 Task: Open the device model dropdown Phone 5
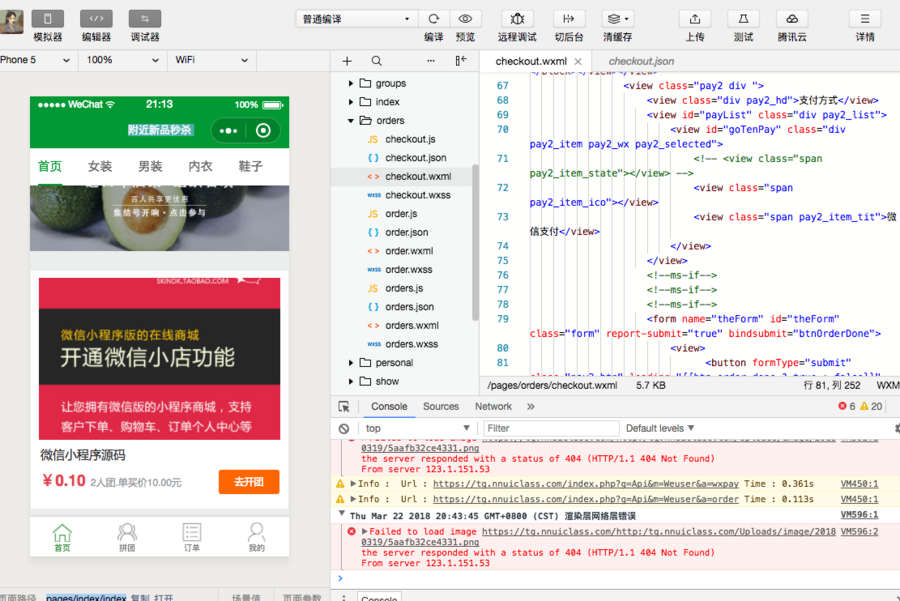pyautogui.click(x=36, y=60)
